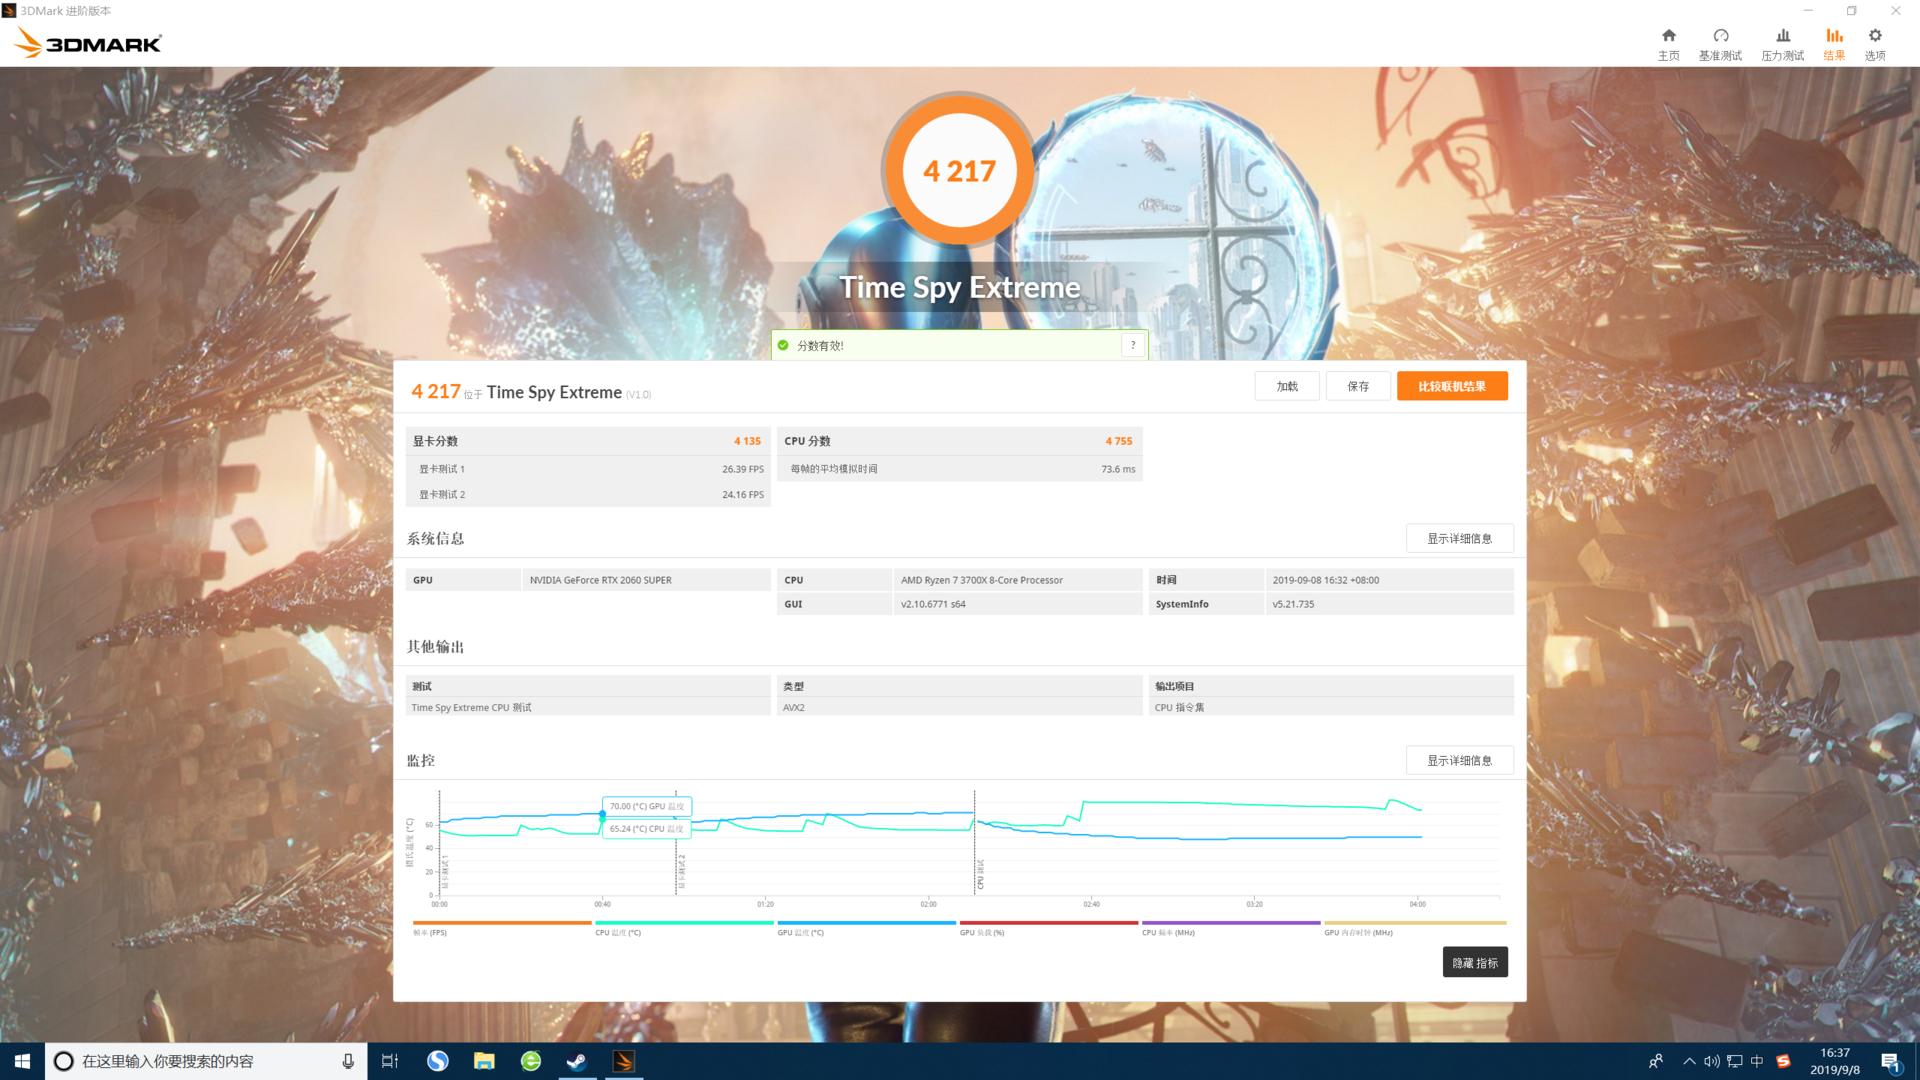Switch to the 结果 tab in navigation
This screenshot has width=1920, height=1080.
point(1834,43)
